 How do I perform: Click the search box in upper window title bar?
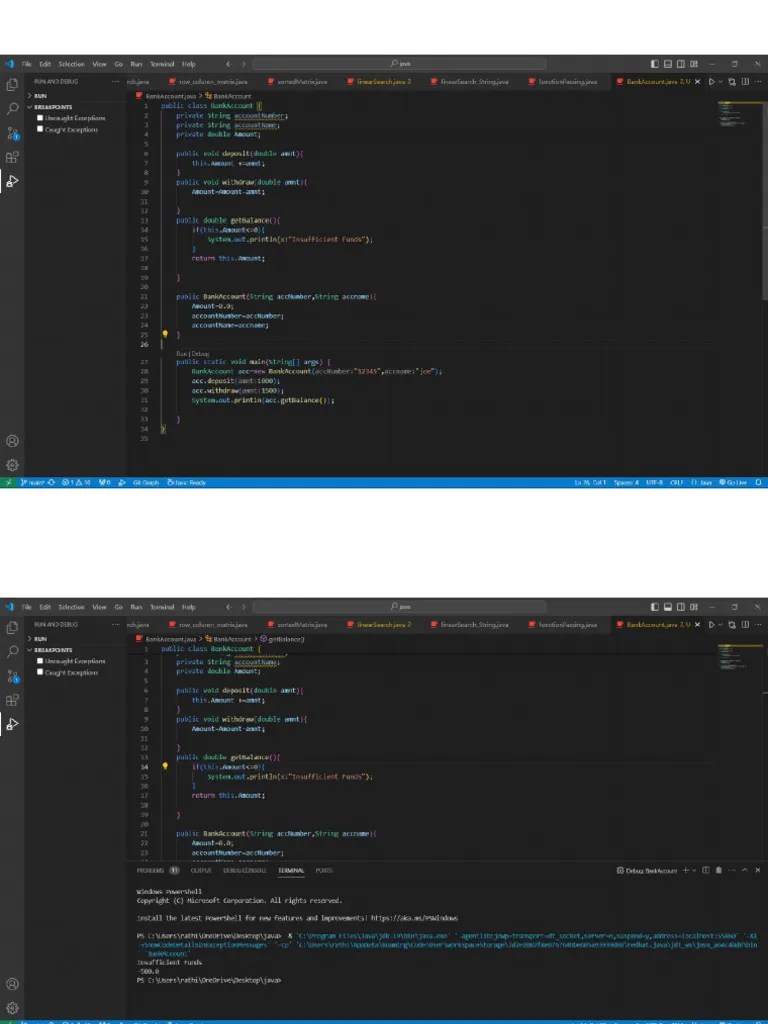click(400, 64)
